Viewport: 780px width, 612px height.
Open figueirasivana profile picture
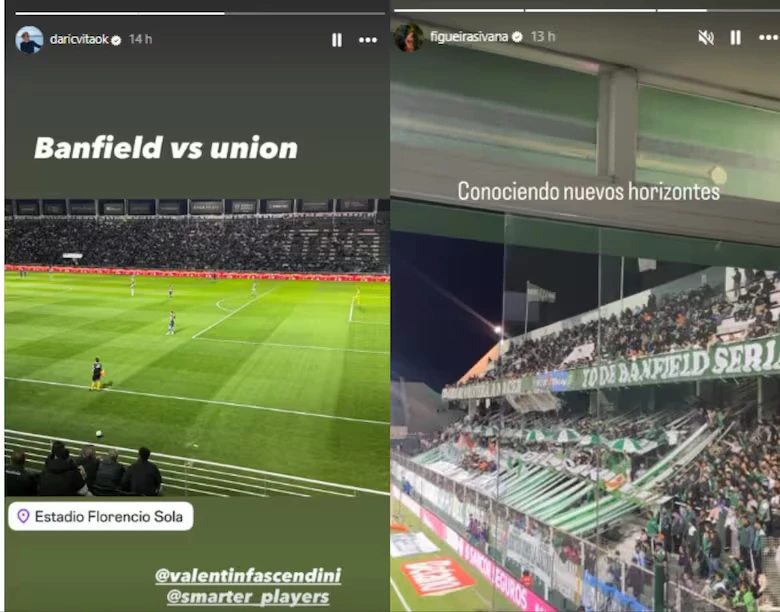click(409, 37)
